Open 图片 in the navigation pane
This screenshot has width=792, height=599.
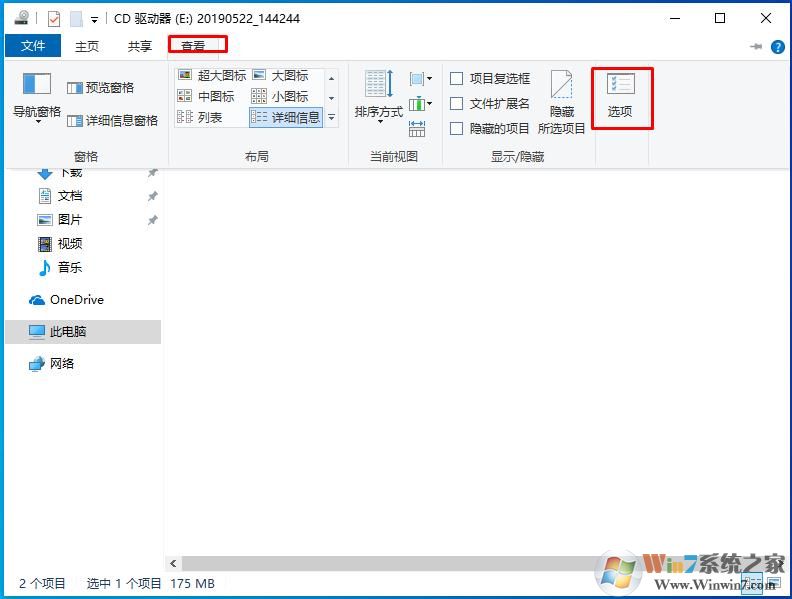tap(70, 220)
